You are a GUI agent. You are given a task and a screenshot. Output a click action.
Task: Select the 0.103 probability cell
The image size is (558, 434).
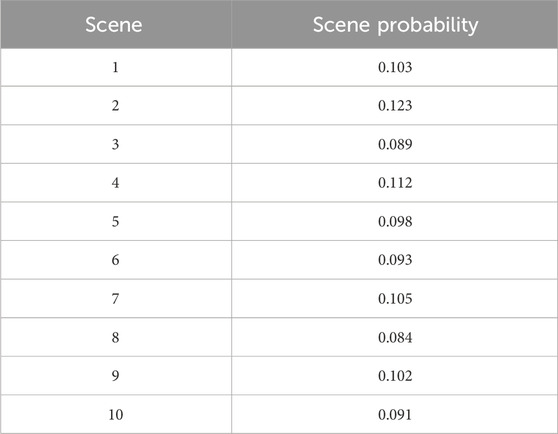pos(395,67)
